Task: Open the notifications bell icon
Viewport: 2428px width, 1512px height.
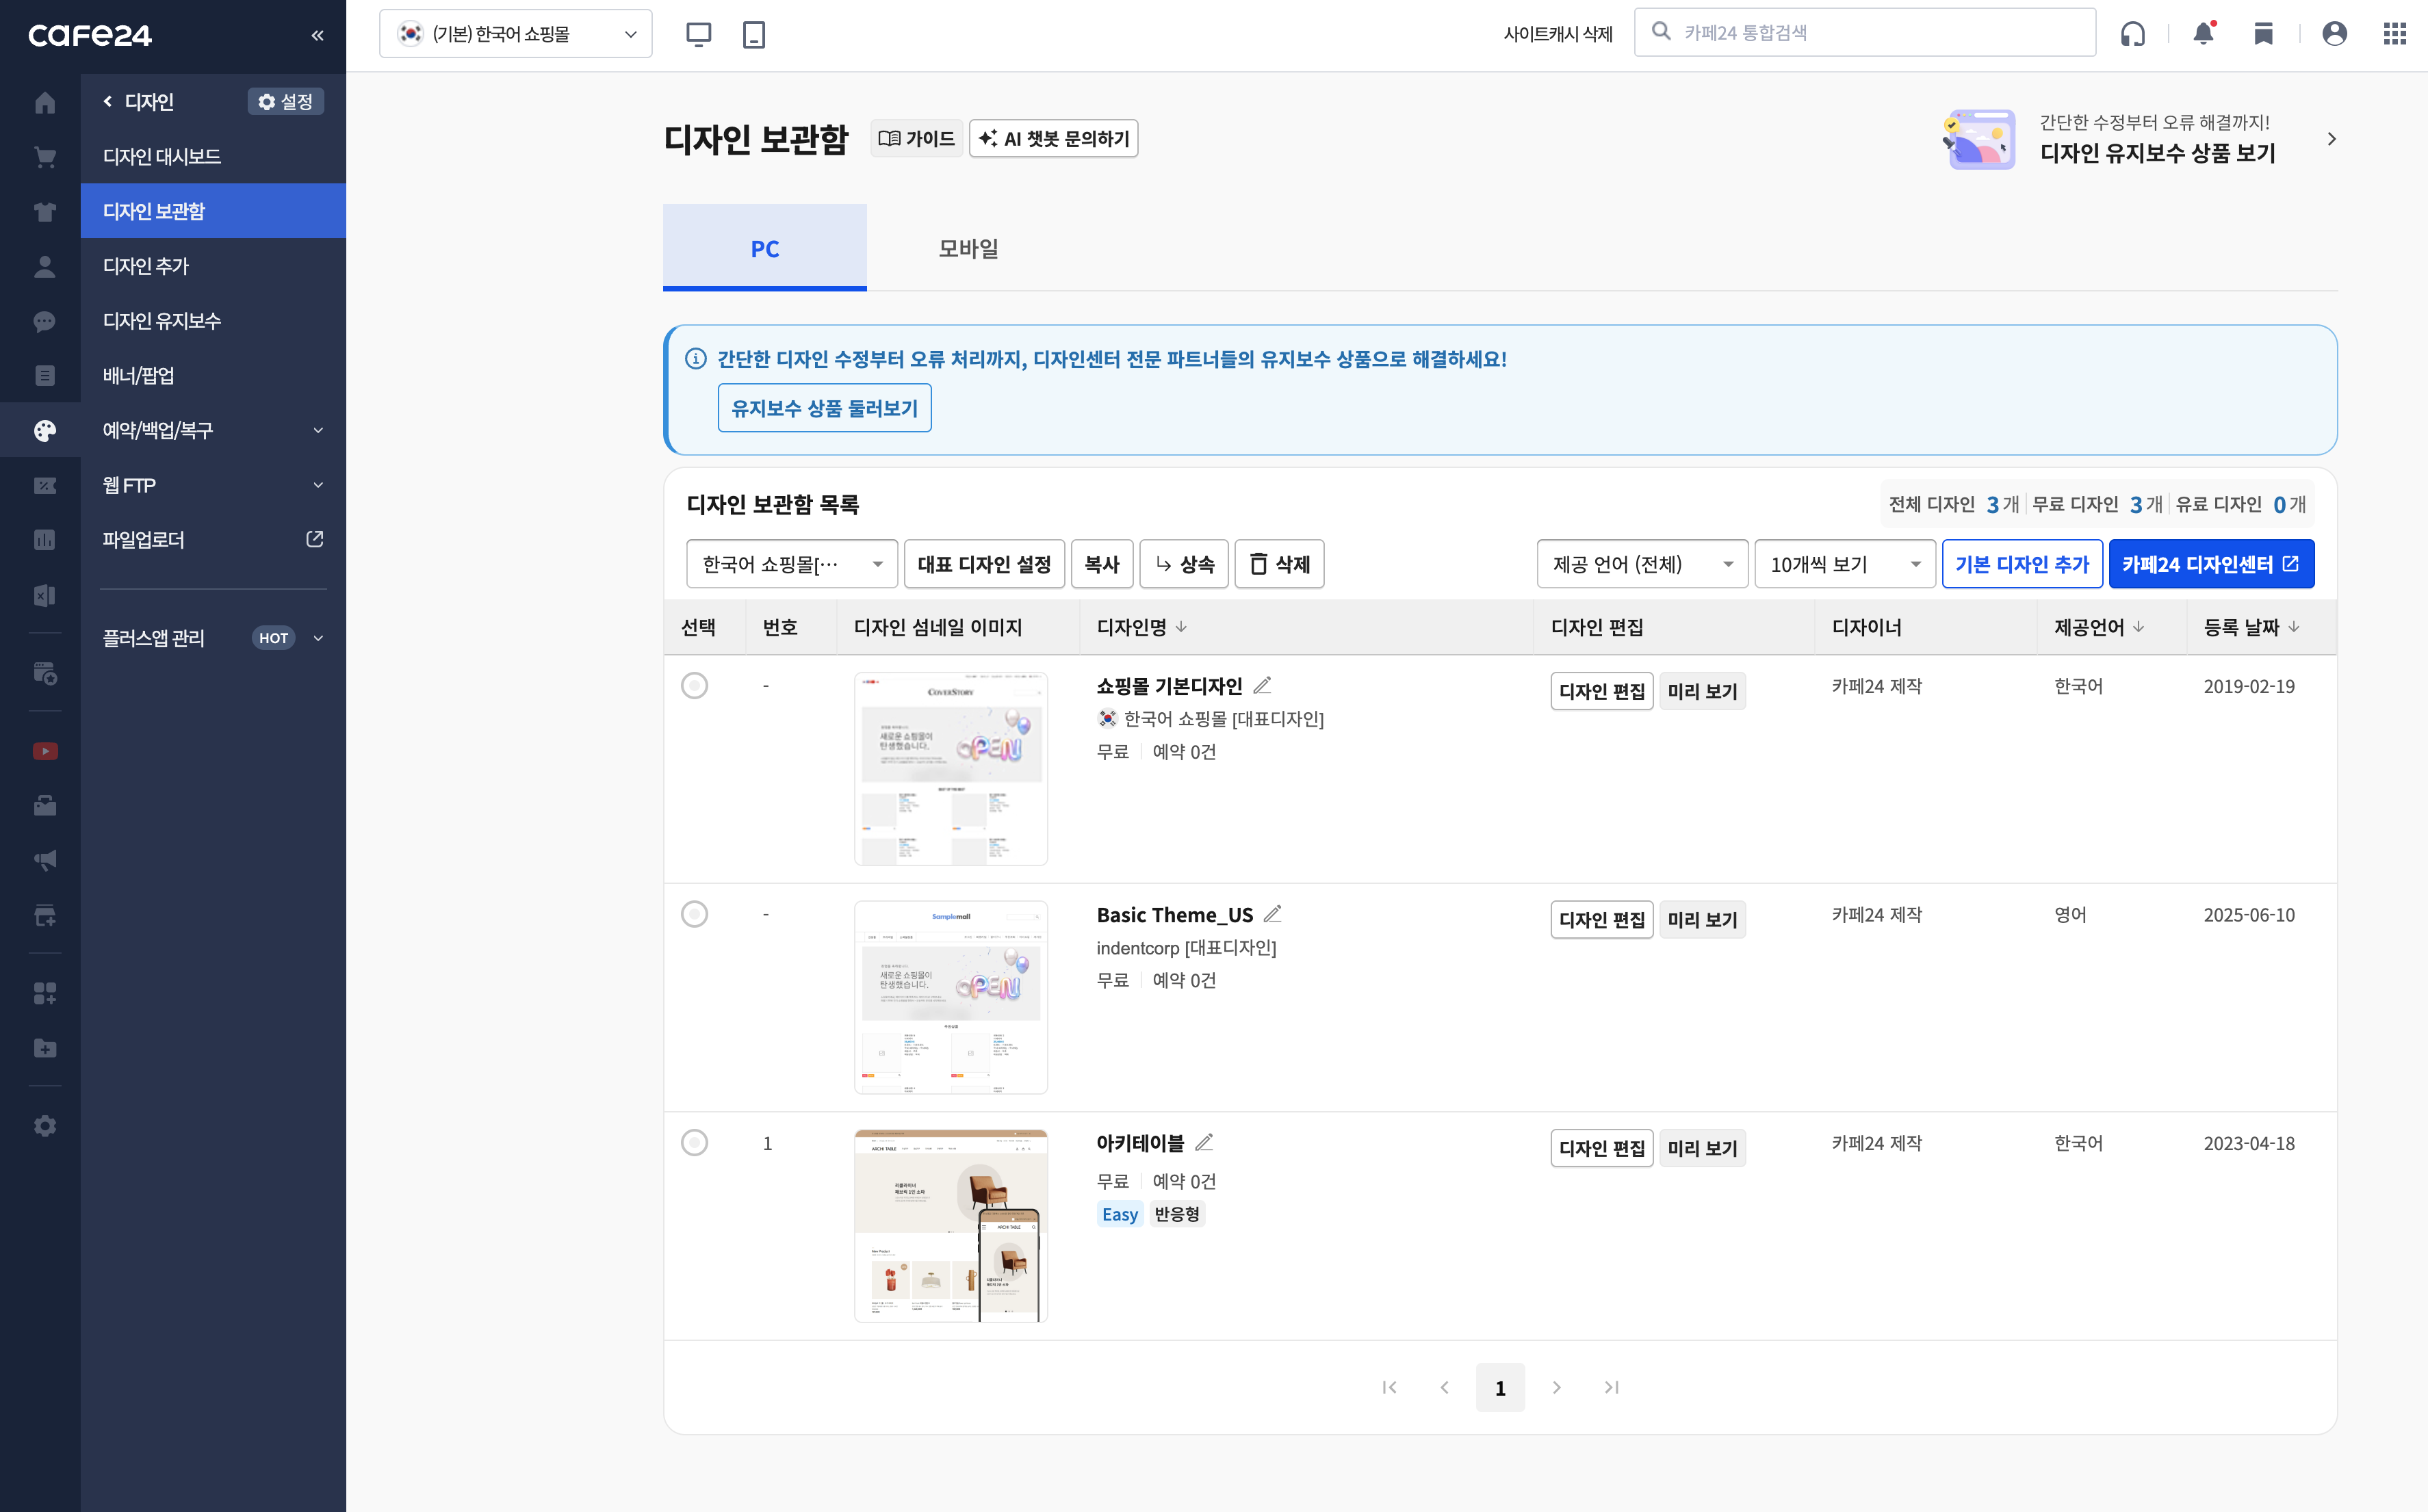Action: click(x=2203, y=33)
